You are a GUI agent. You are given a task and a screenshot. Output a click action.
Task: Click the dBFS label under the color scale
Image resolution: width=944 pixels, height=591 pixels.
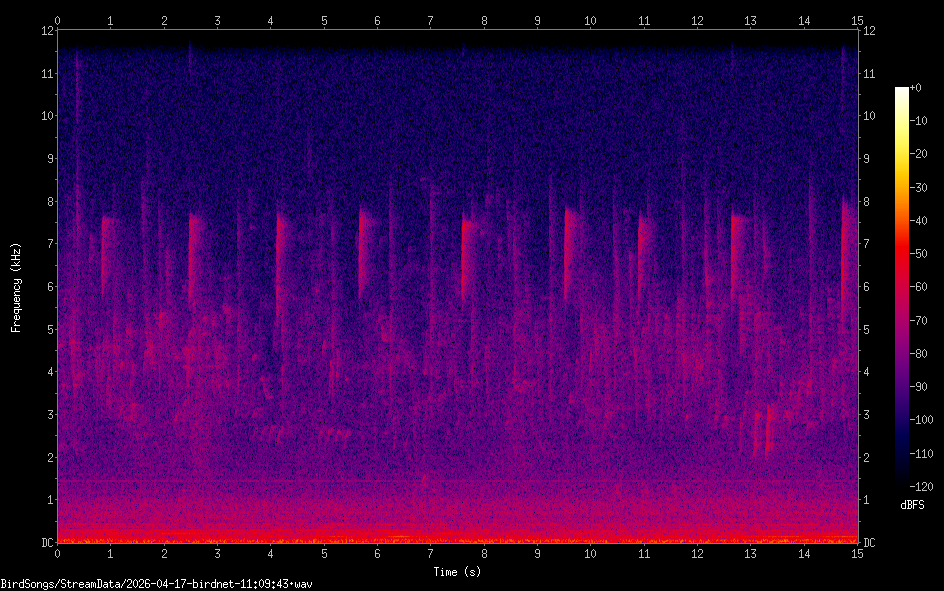click(912, 505)
